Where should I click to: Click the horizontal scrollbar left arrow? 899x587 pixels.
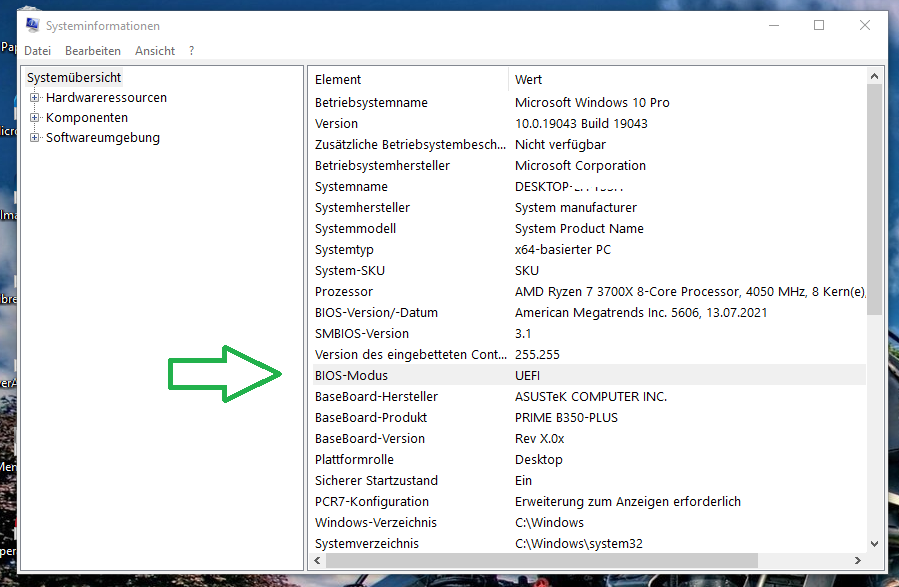[x=317, y=561]
